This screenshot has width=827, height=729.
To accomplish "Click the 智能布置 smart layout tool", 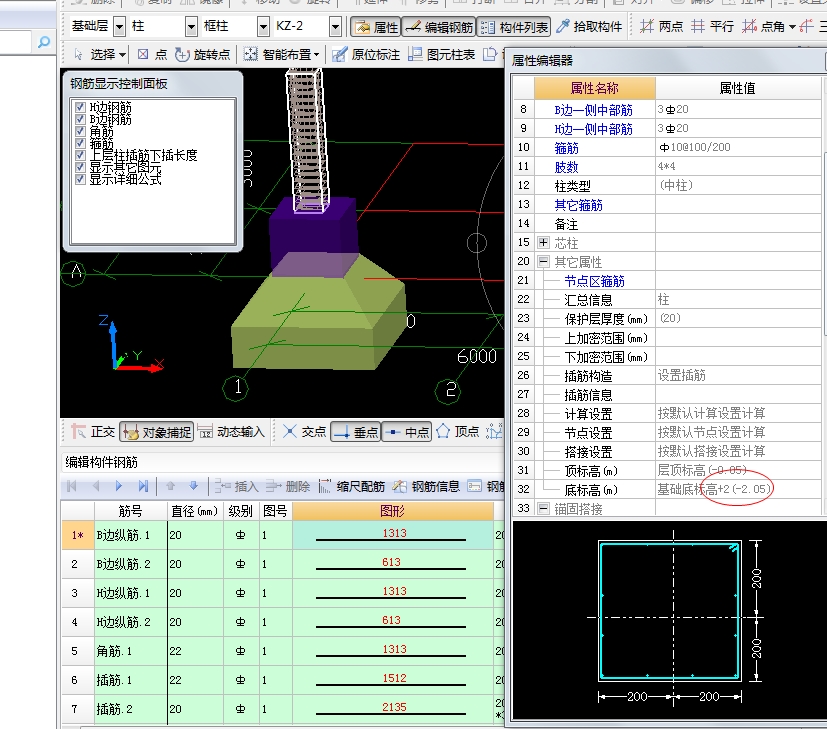I will click(x=278, y=54).
